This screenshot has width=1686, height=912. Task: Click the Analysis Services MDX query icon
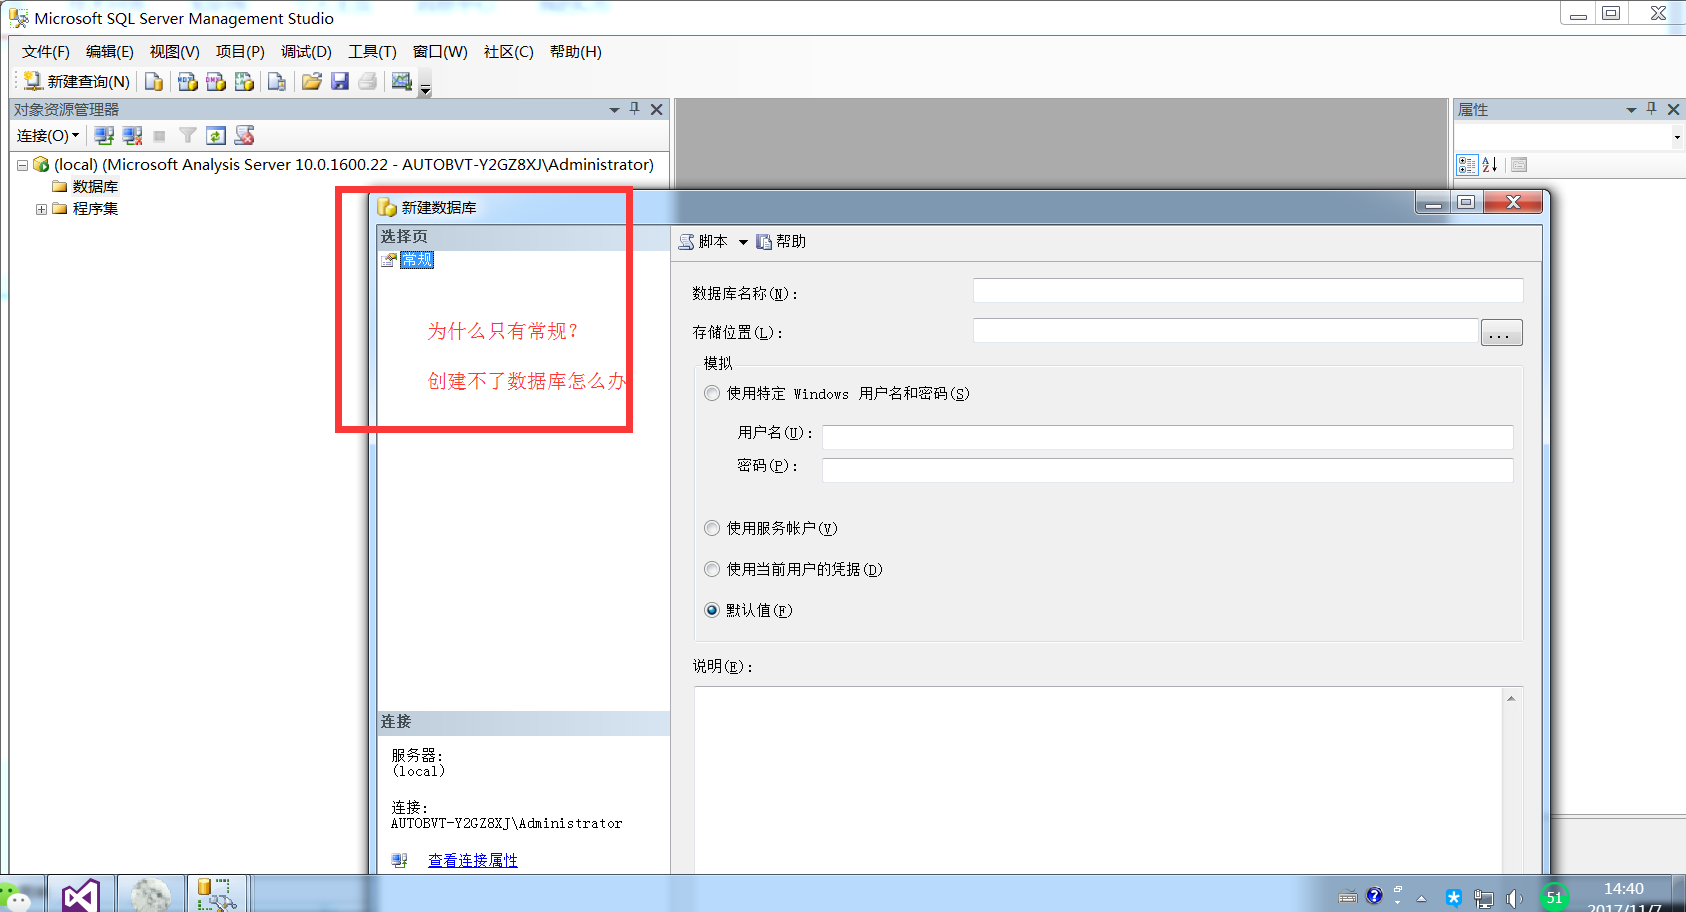click(x=187, y=82)
